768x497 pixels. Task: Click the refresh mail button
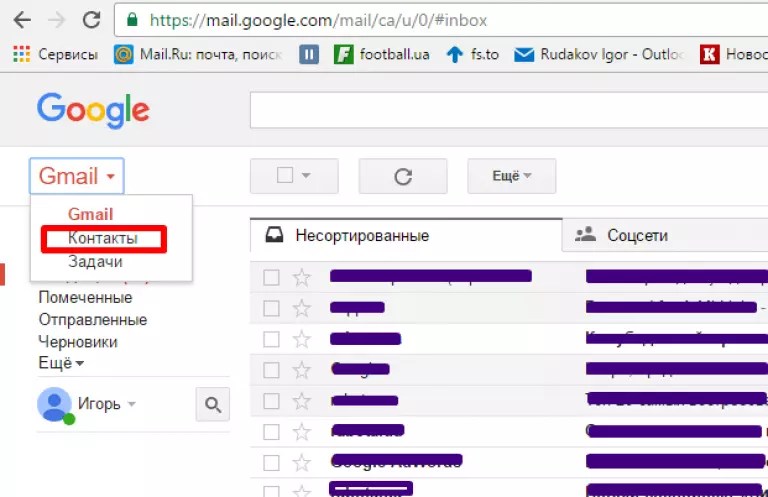(403, 176)
